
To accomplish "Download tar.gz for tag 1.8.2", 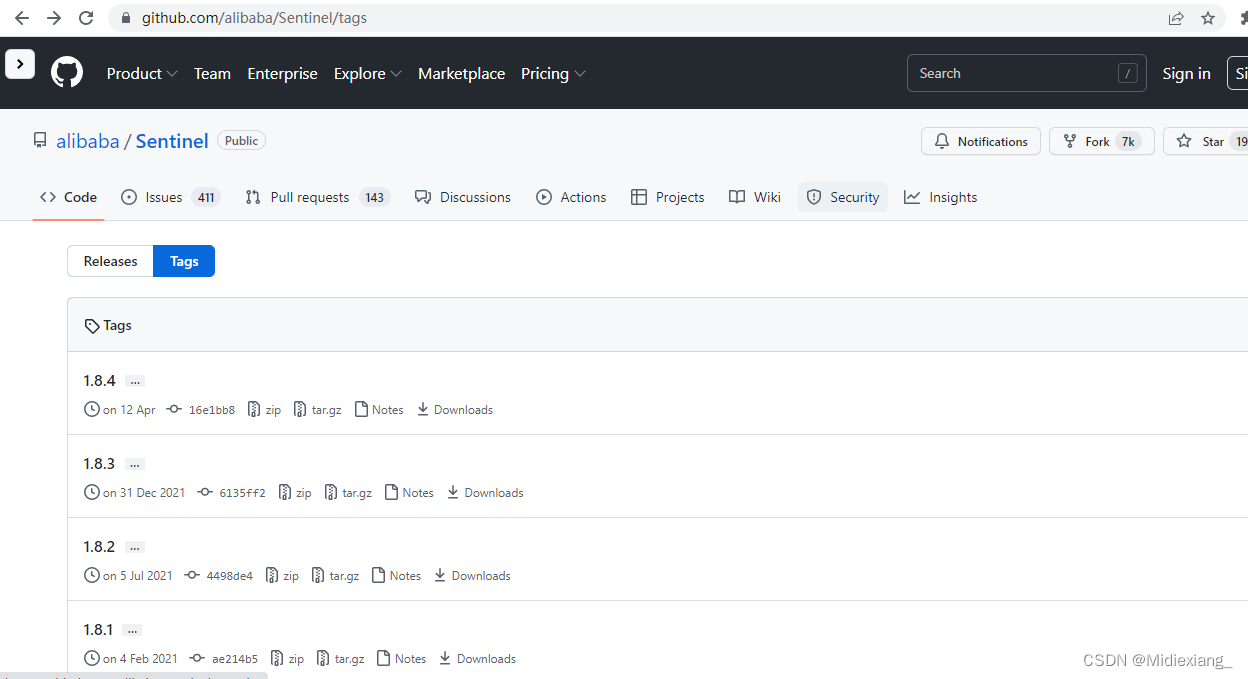I will click(x=335, y=576).
